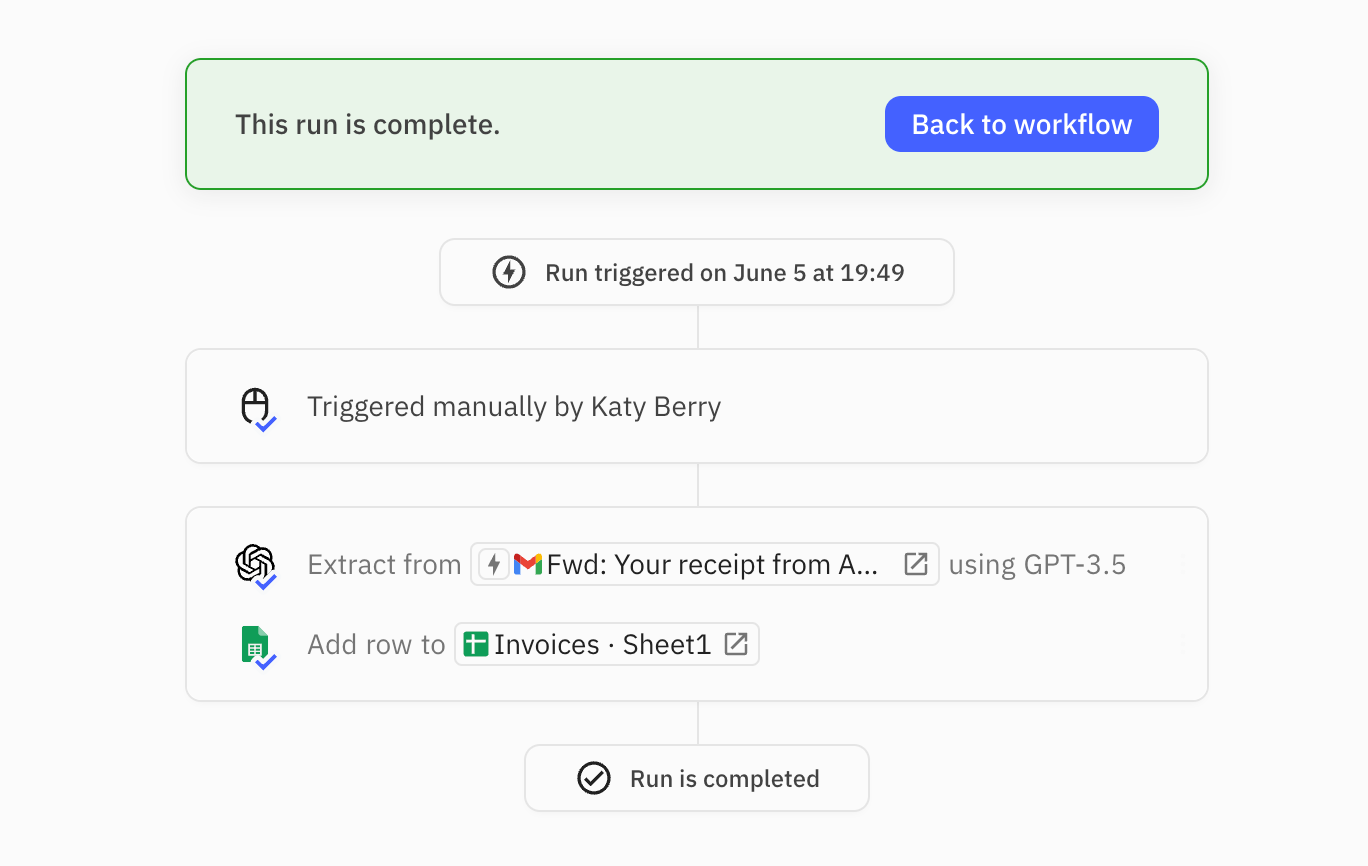Select the Triggered manually by Katy Berry step

coord(513,407)
